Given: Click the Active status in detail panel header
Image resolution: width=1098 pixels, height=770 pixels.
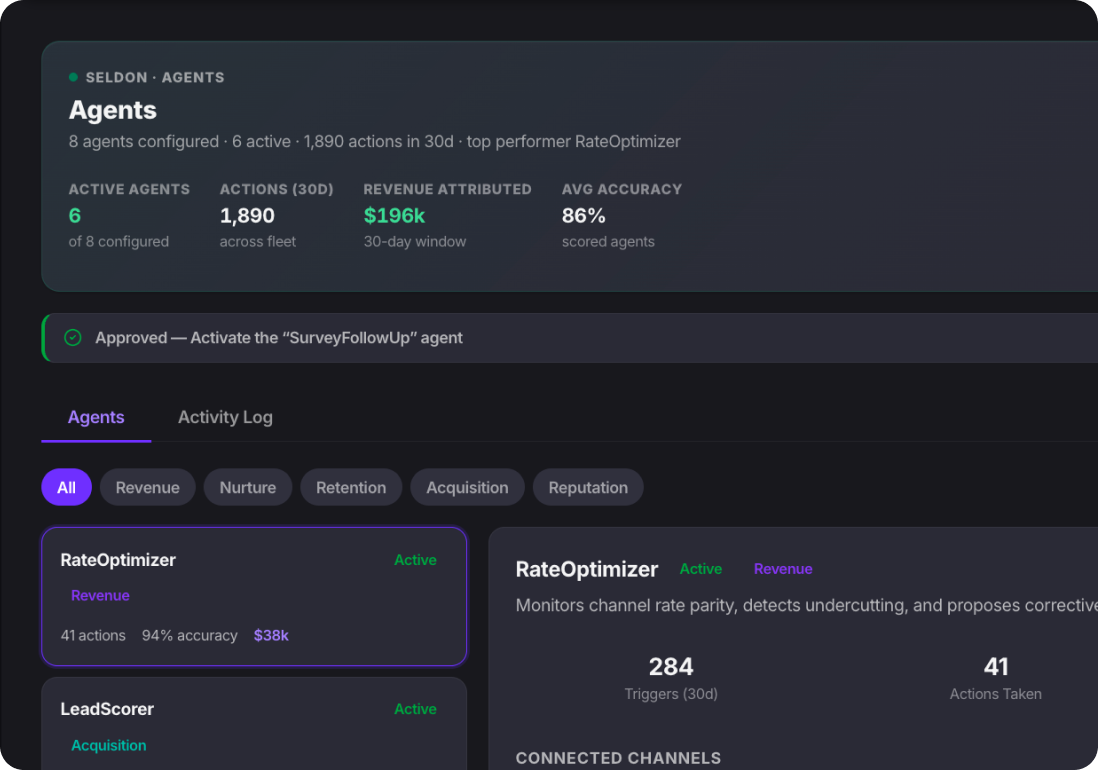Looking at the screenshot, I should [701, 569].
